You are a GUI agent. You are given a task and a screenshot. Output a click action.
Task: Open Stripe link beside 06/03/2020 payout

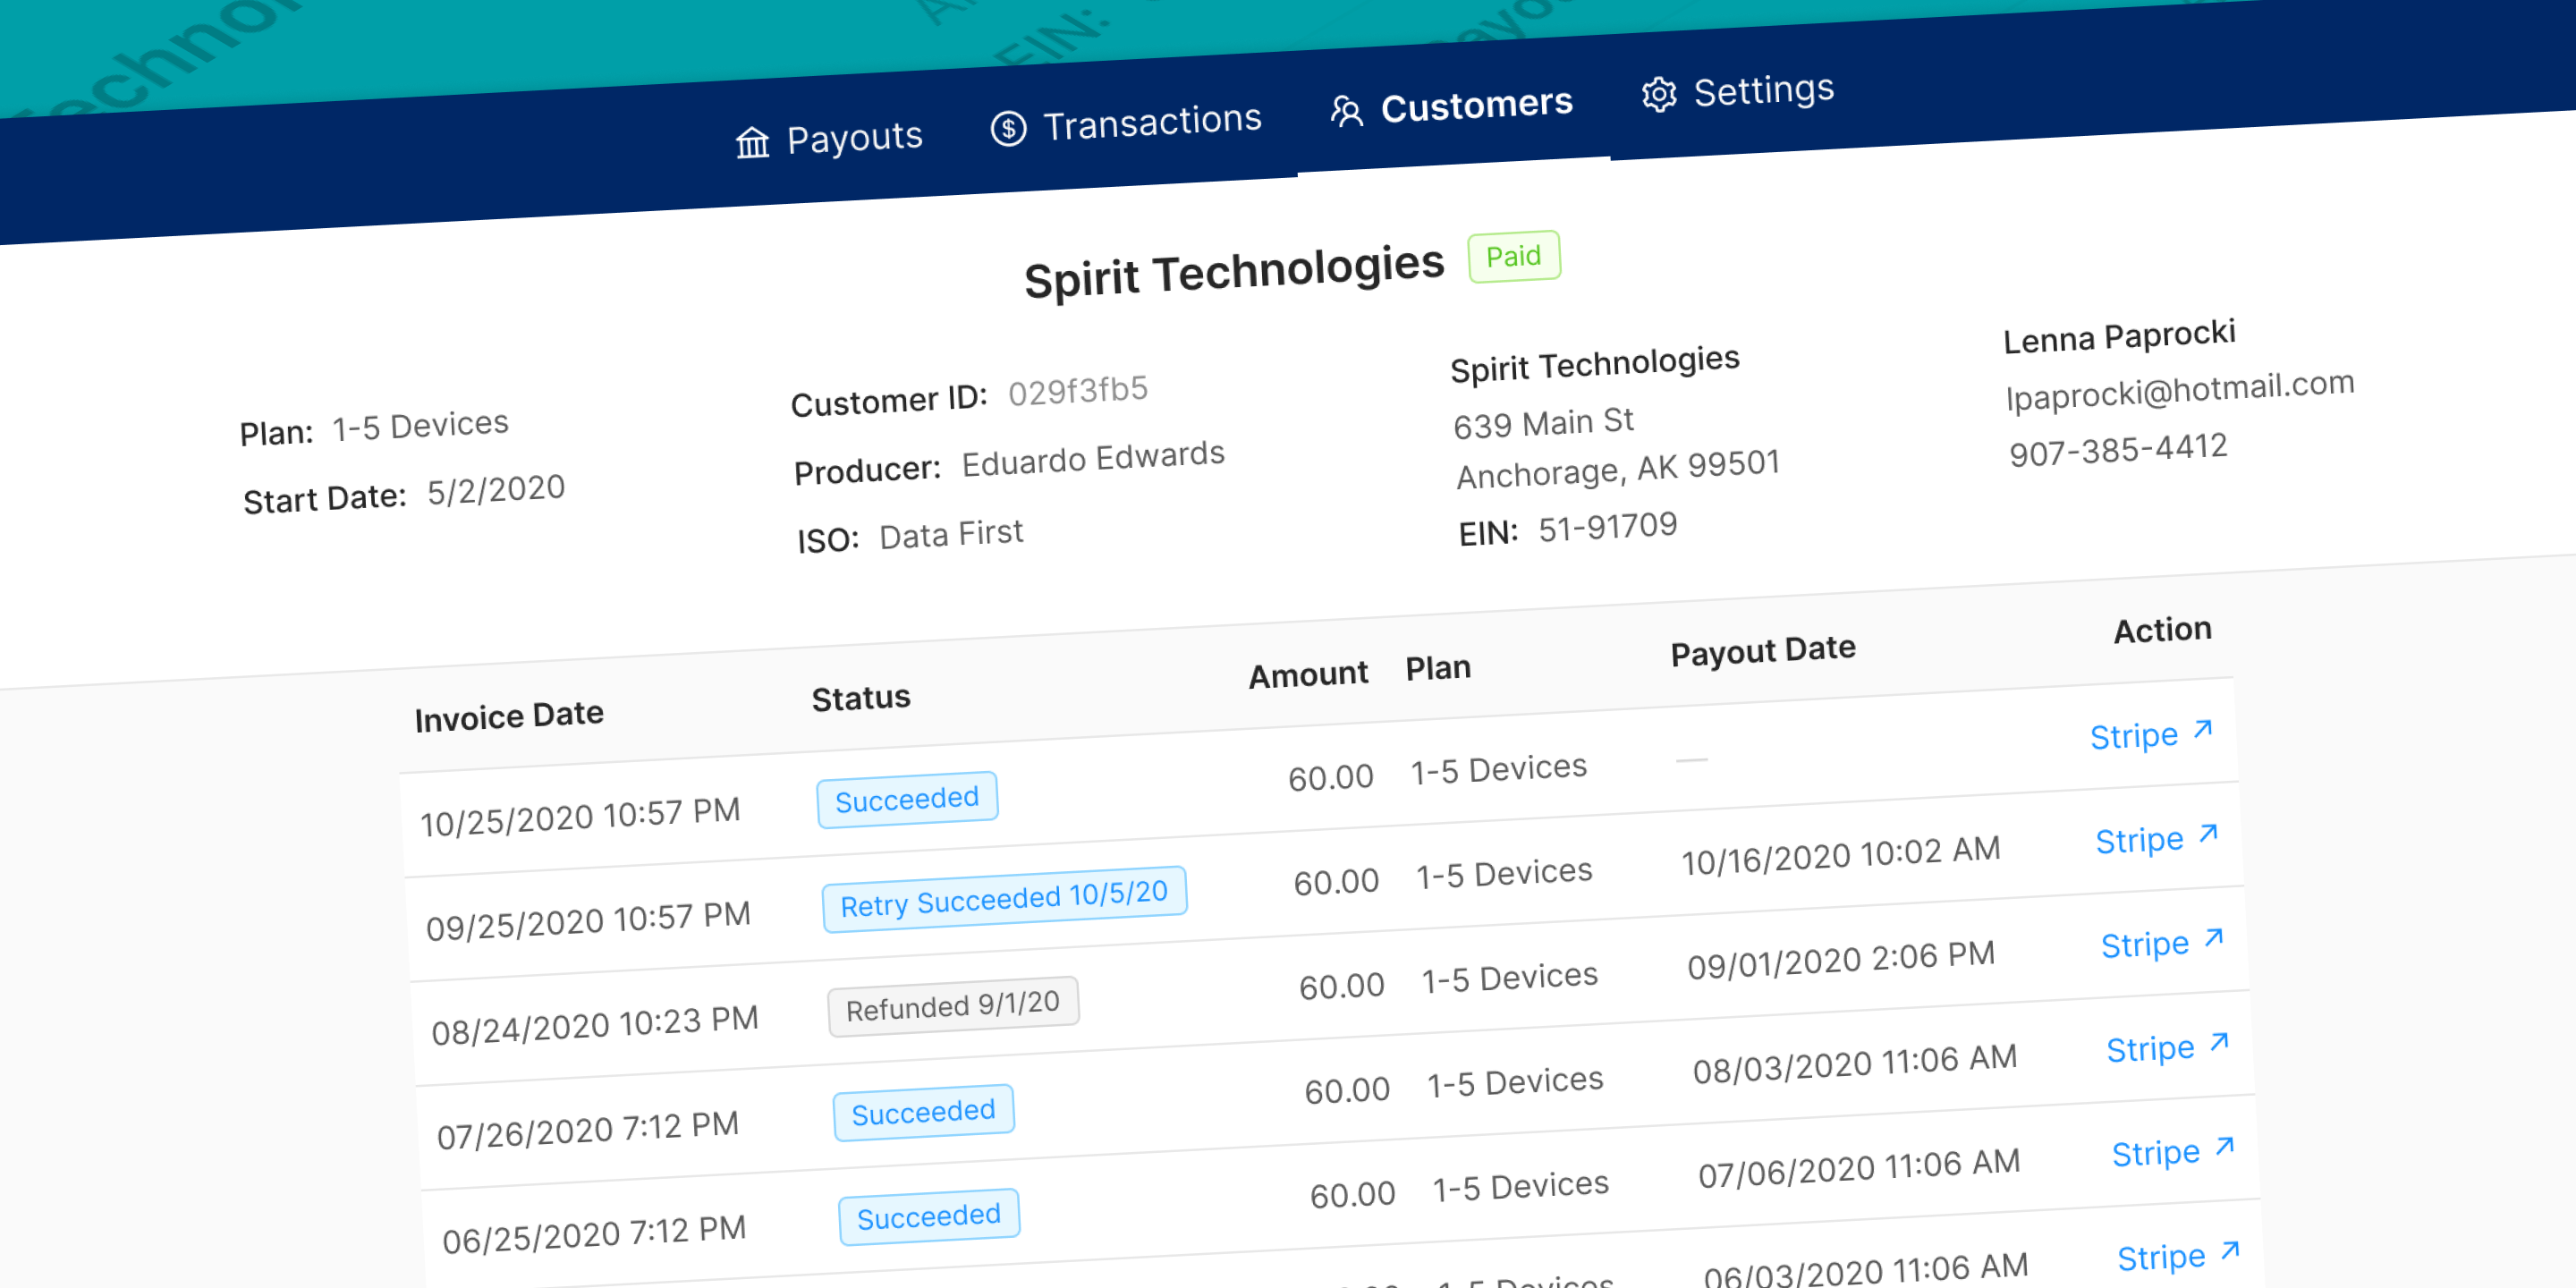tap(2179, 1255)
